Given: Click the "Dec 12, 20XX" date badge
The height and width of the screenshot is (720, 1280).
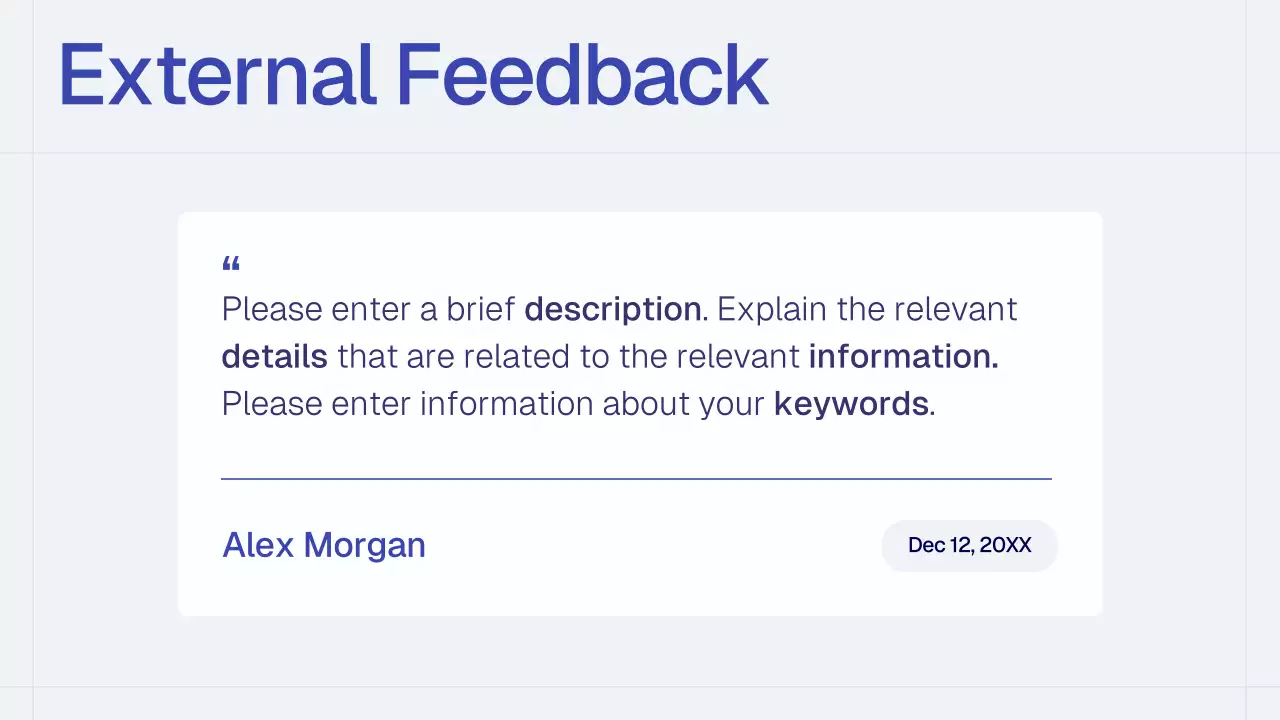Looking at the screenshot, I should click(x=969, y=545).
